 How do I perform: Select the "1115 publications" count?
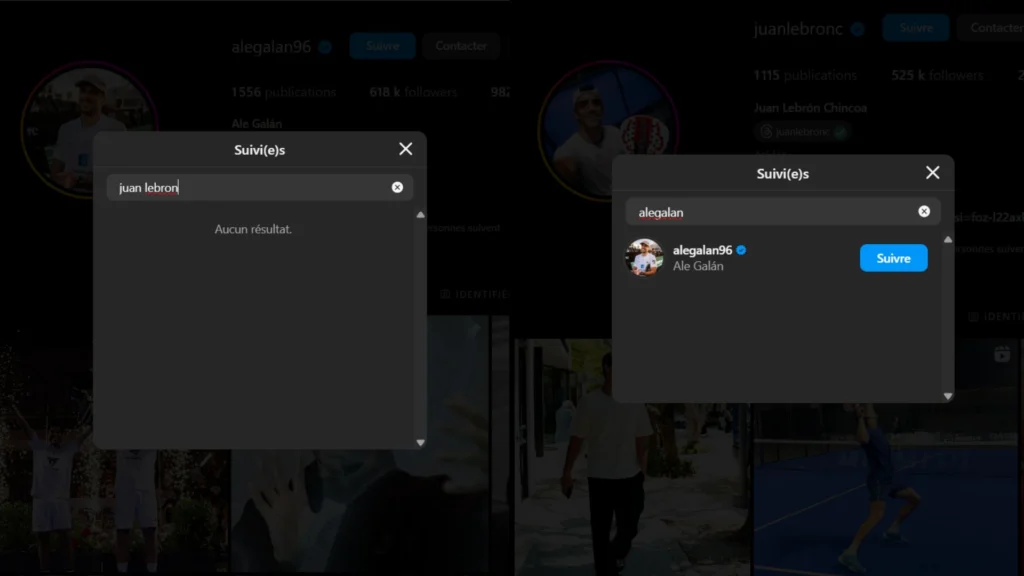coord(805,75)
